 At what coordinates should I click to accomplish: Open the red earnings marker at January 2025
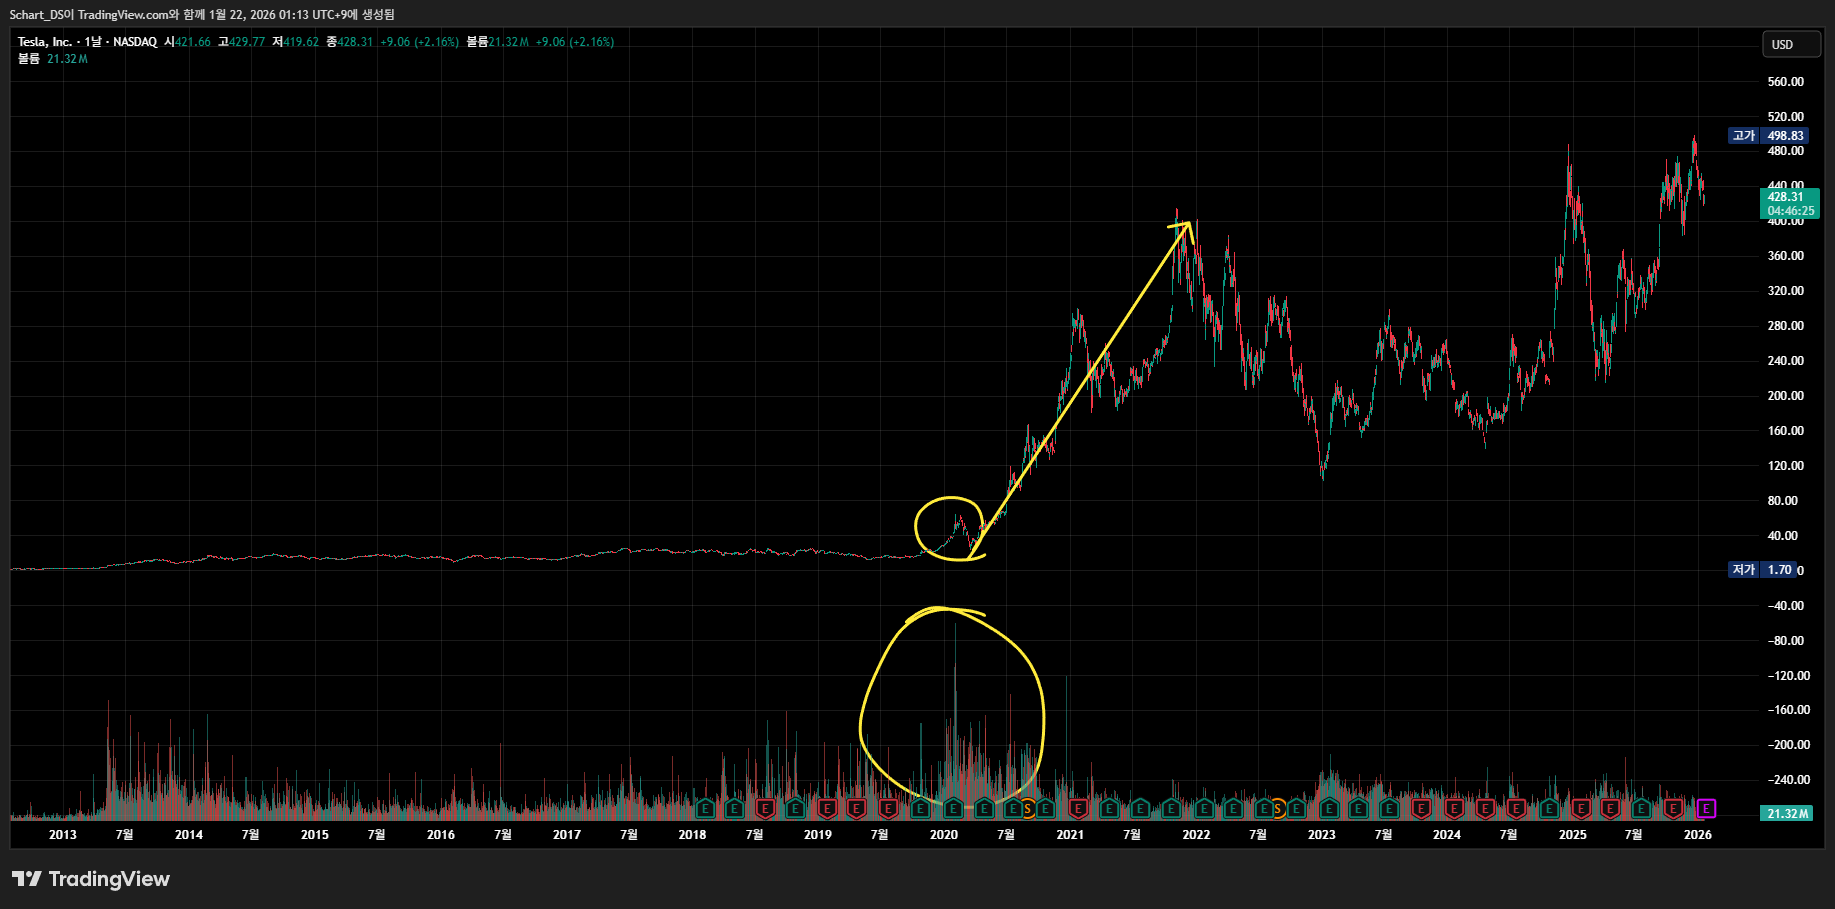coord(1581,809)
